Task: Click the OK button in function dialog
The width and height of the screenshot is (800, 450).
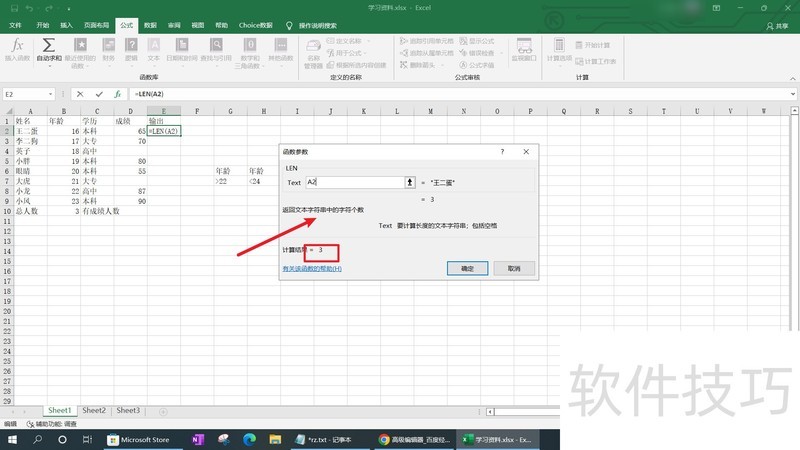Action: click(467, 268)
